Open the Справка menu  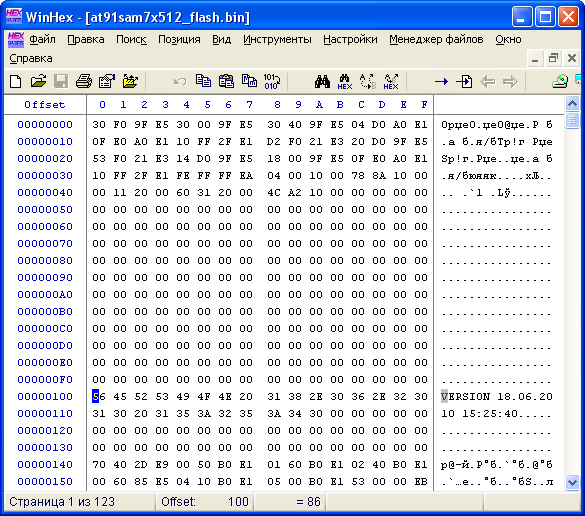pos(31,58)
